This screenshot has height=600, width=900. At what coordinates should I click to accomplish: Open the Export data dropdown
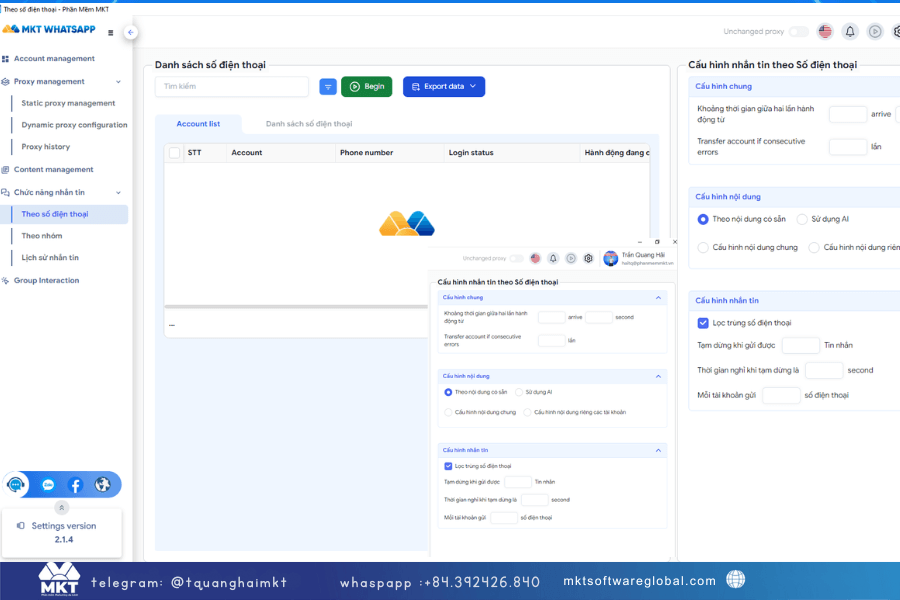444,87
